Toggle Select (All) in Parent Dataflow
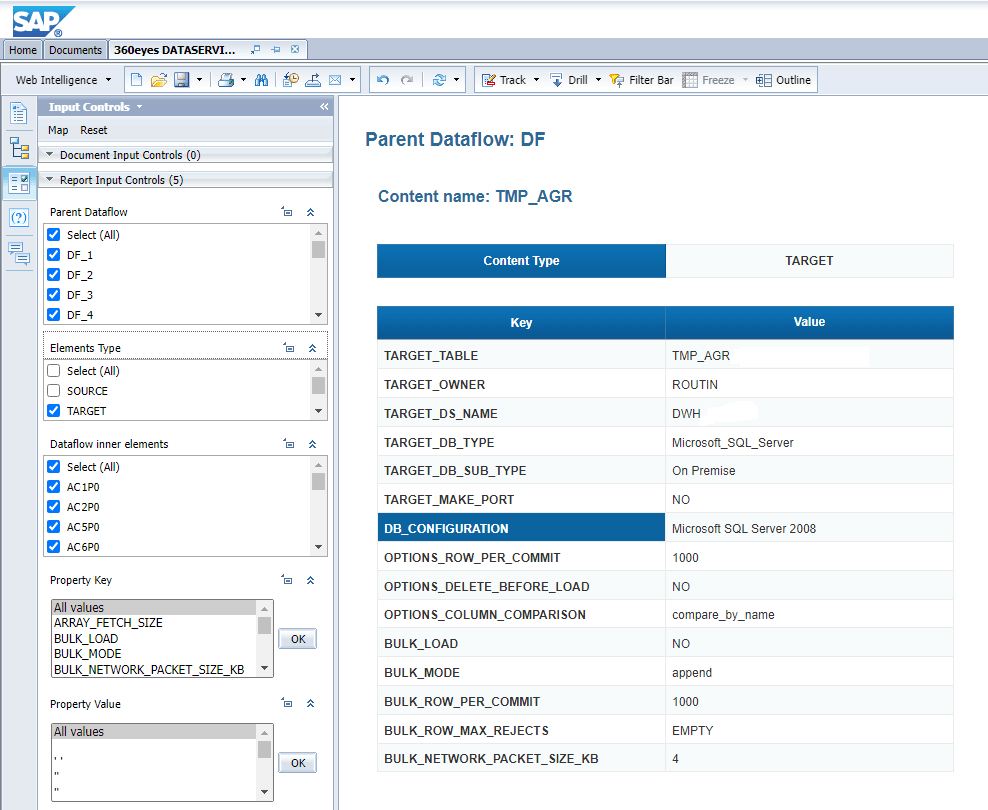988x810 pixels. [54, 234]
